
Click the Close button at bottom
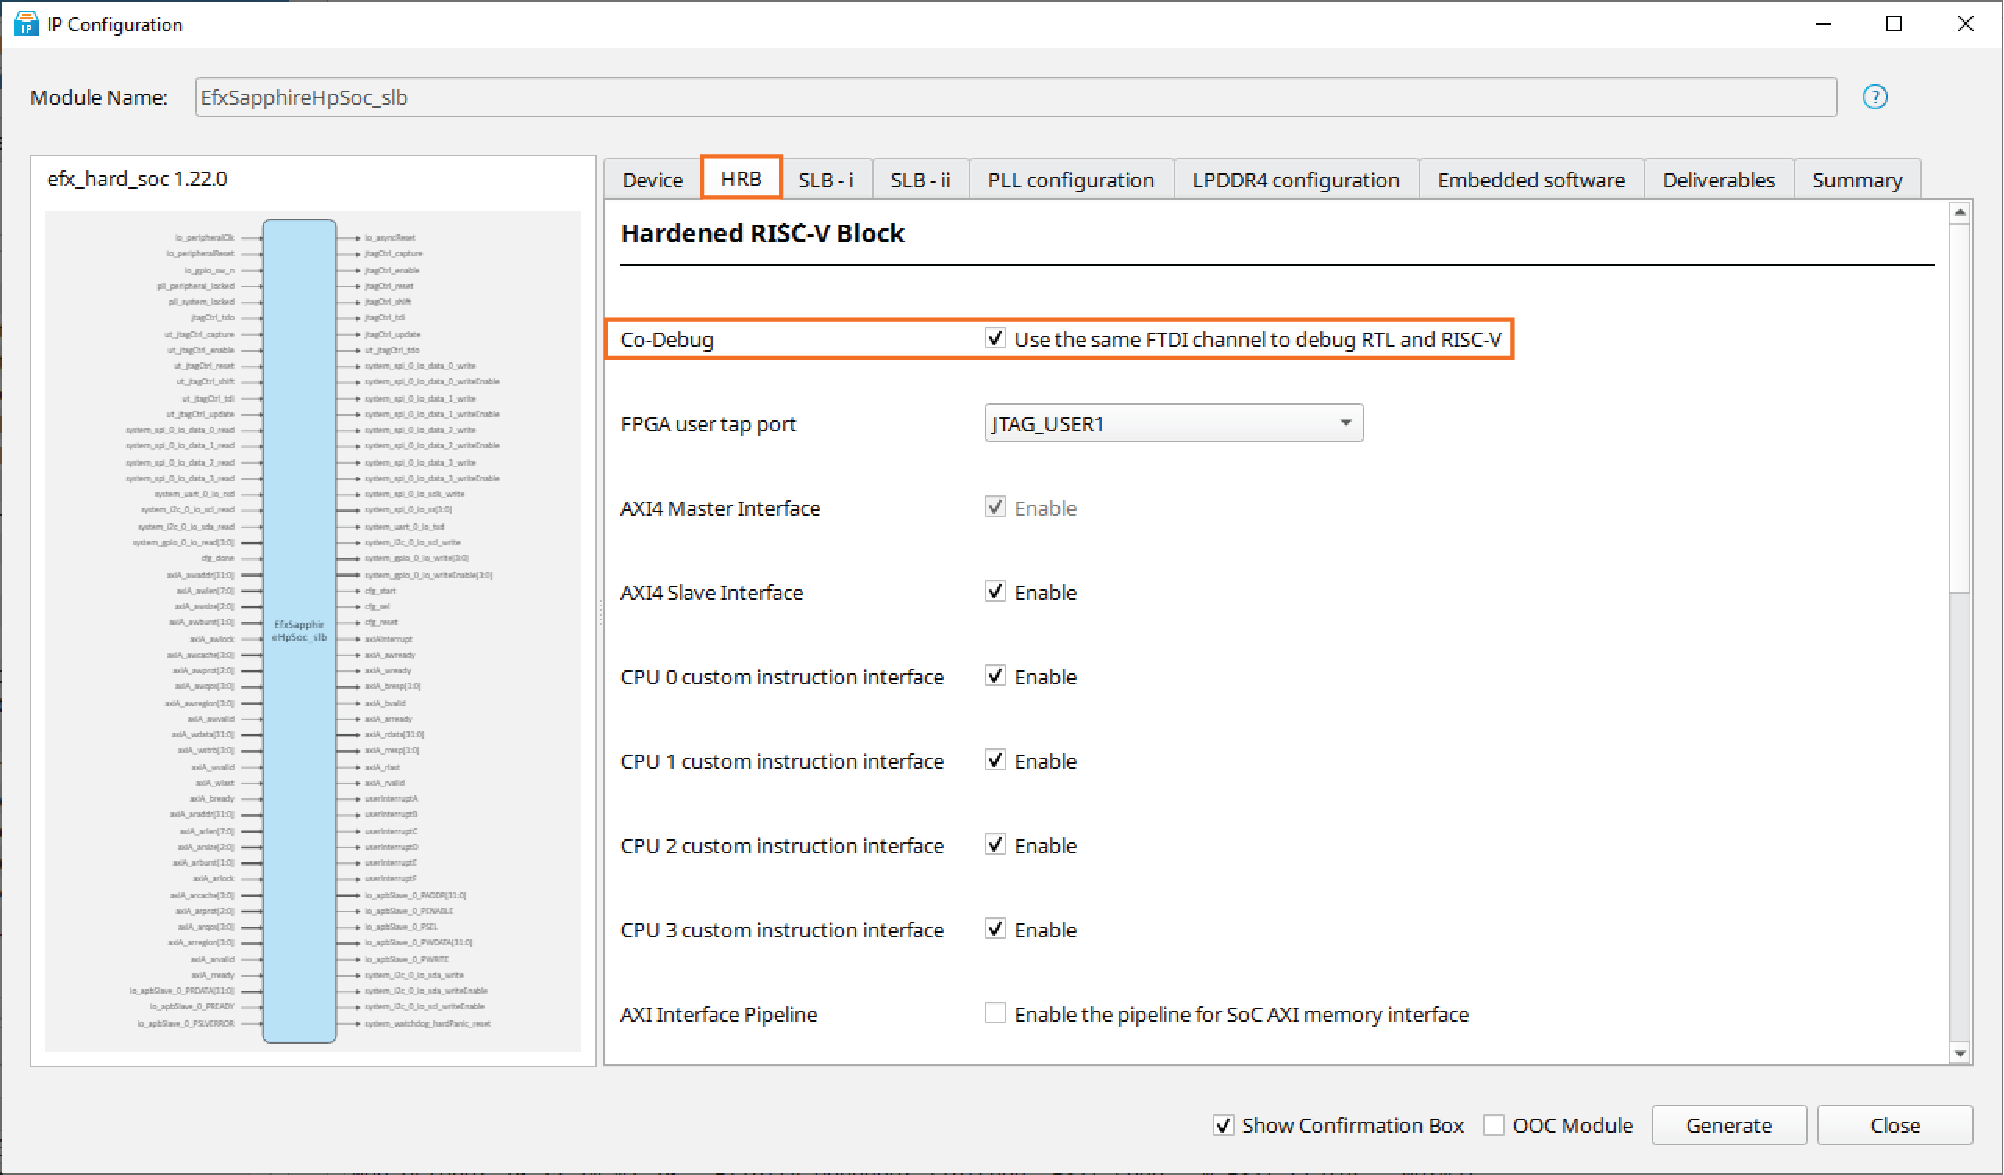1894,1125
